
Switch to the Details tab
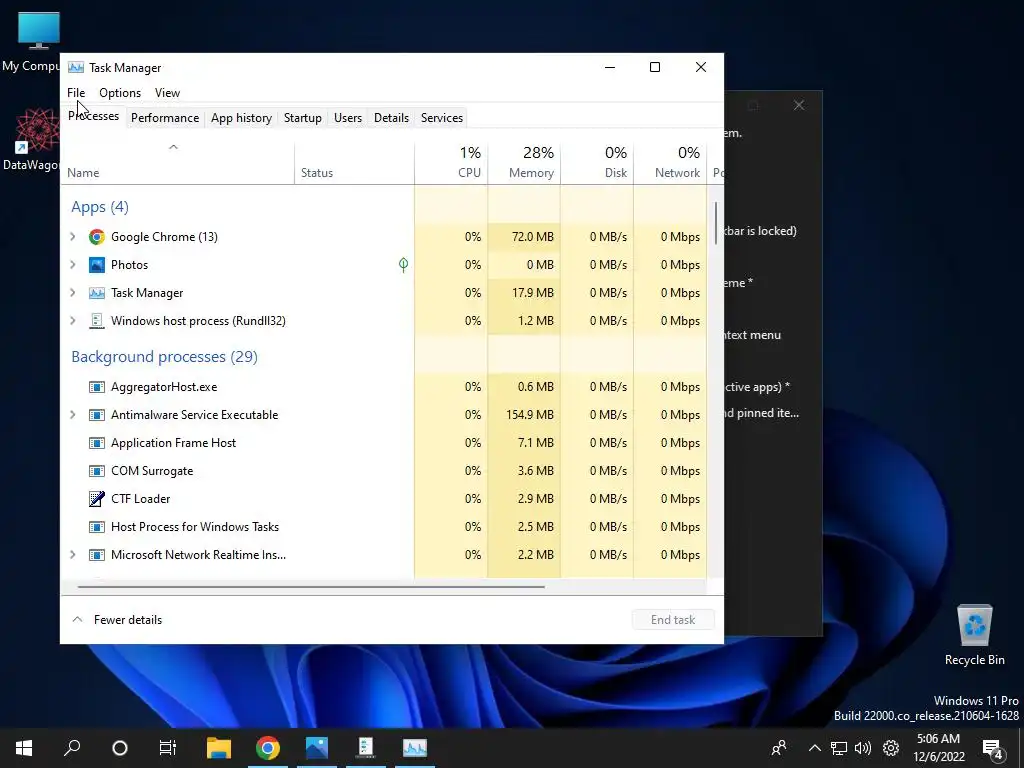click(391, 118)
